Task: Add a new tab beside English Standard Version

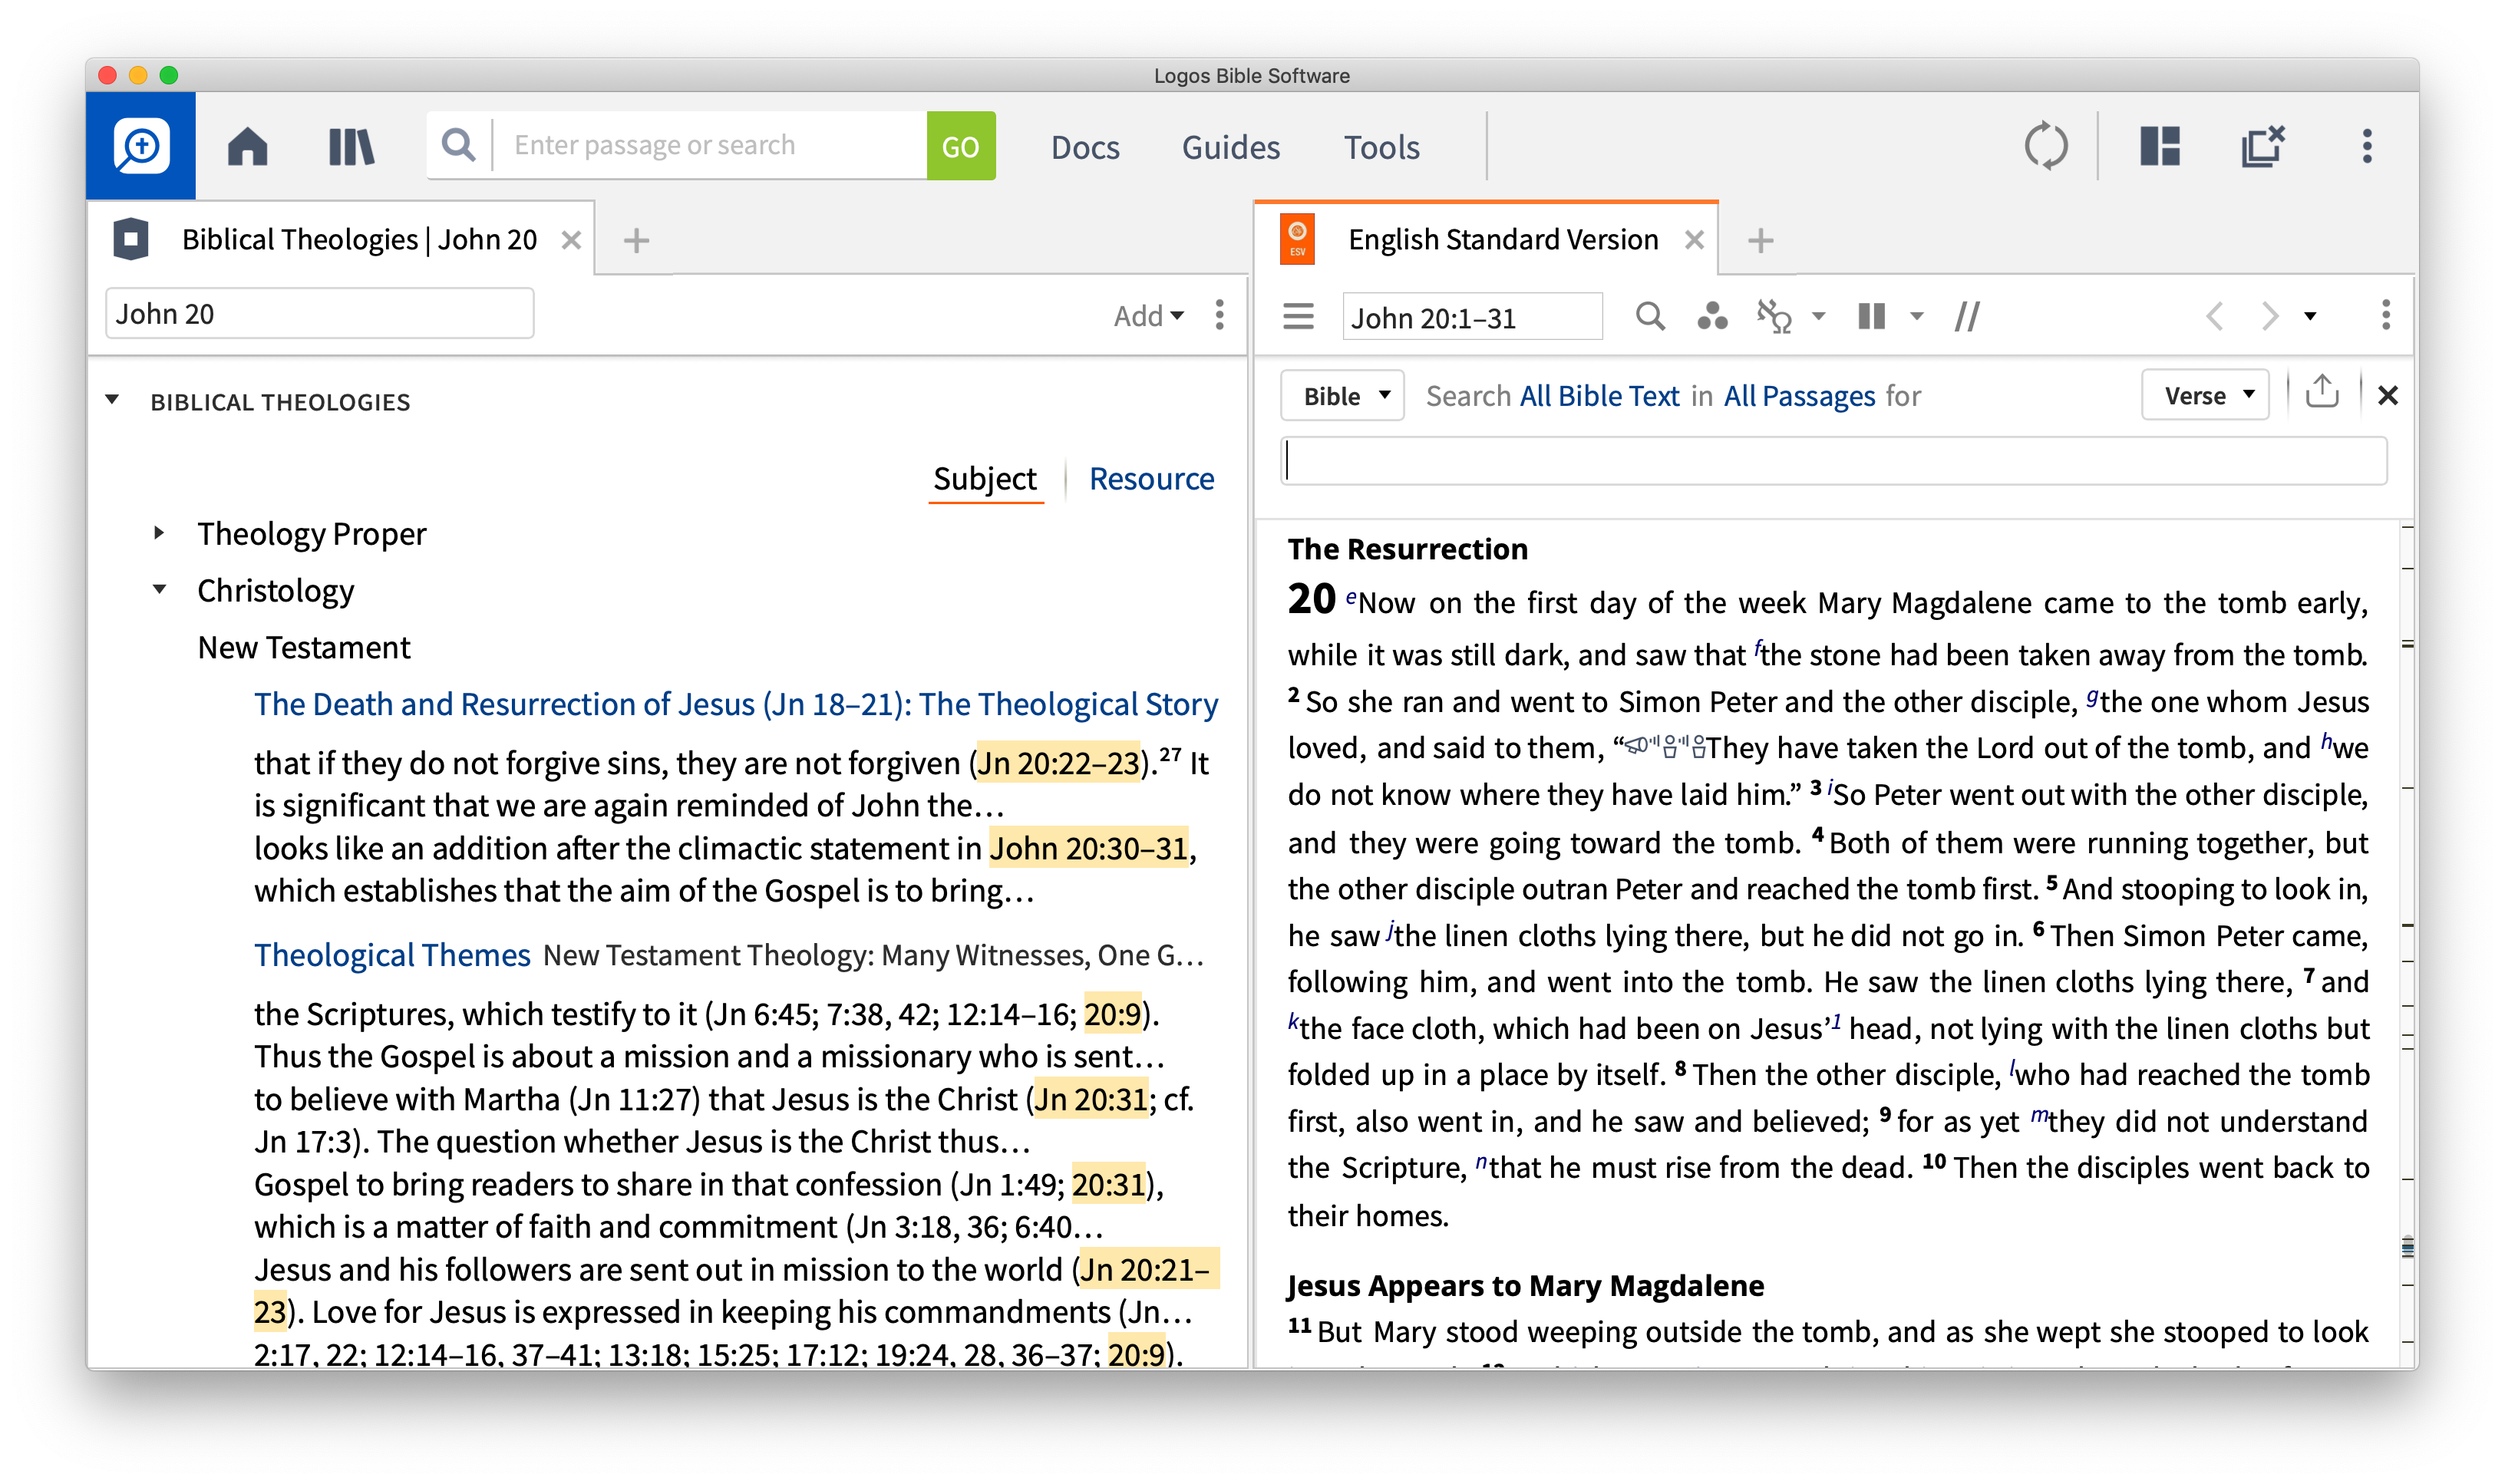Action: coord(1759,240)
